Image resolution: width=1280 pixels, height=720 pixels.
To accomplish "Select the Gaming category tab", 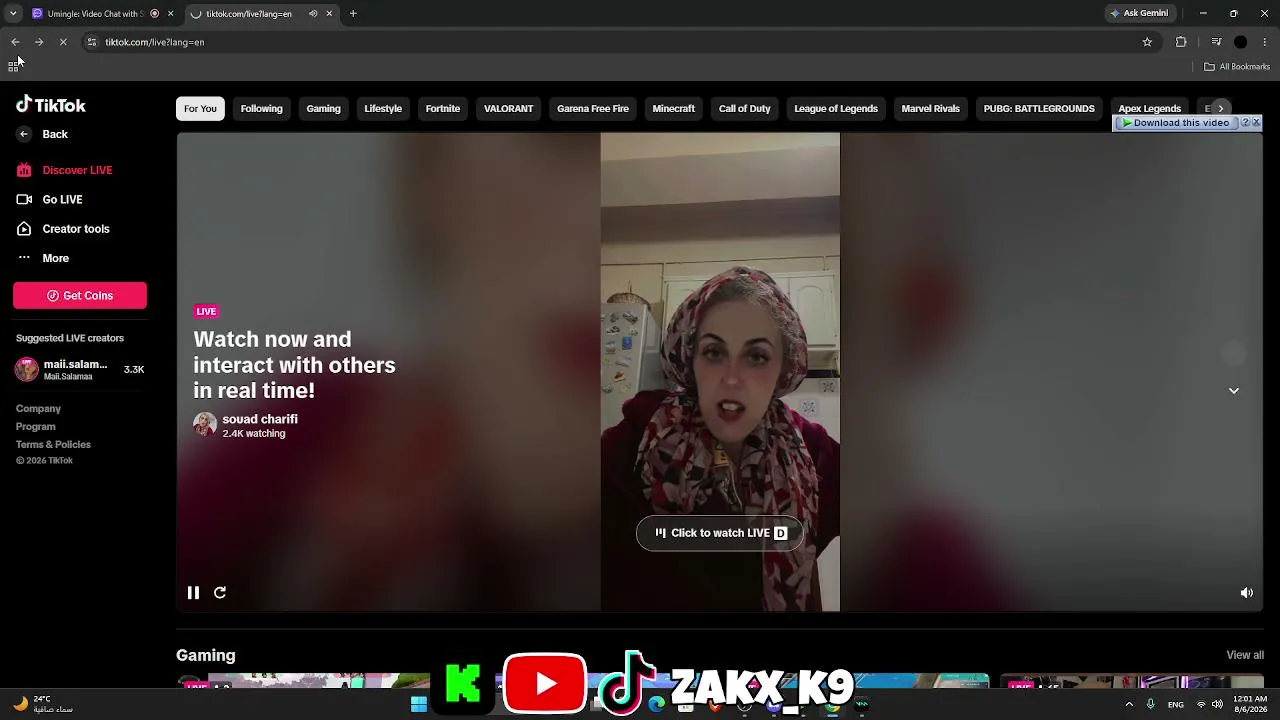I will pos(323,109).
